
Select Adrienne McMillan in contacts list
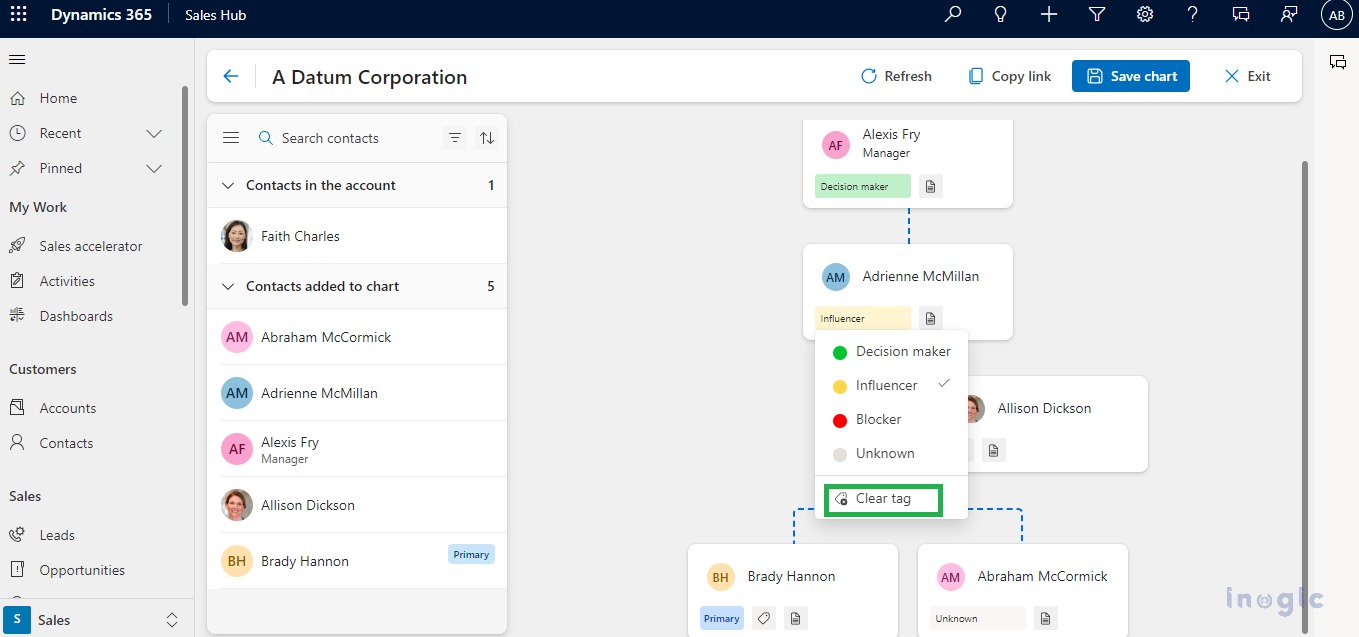click(x=357, y=393)
